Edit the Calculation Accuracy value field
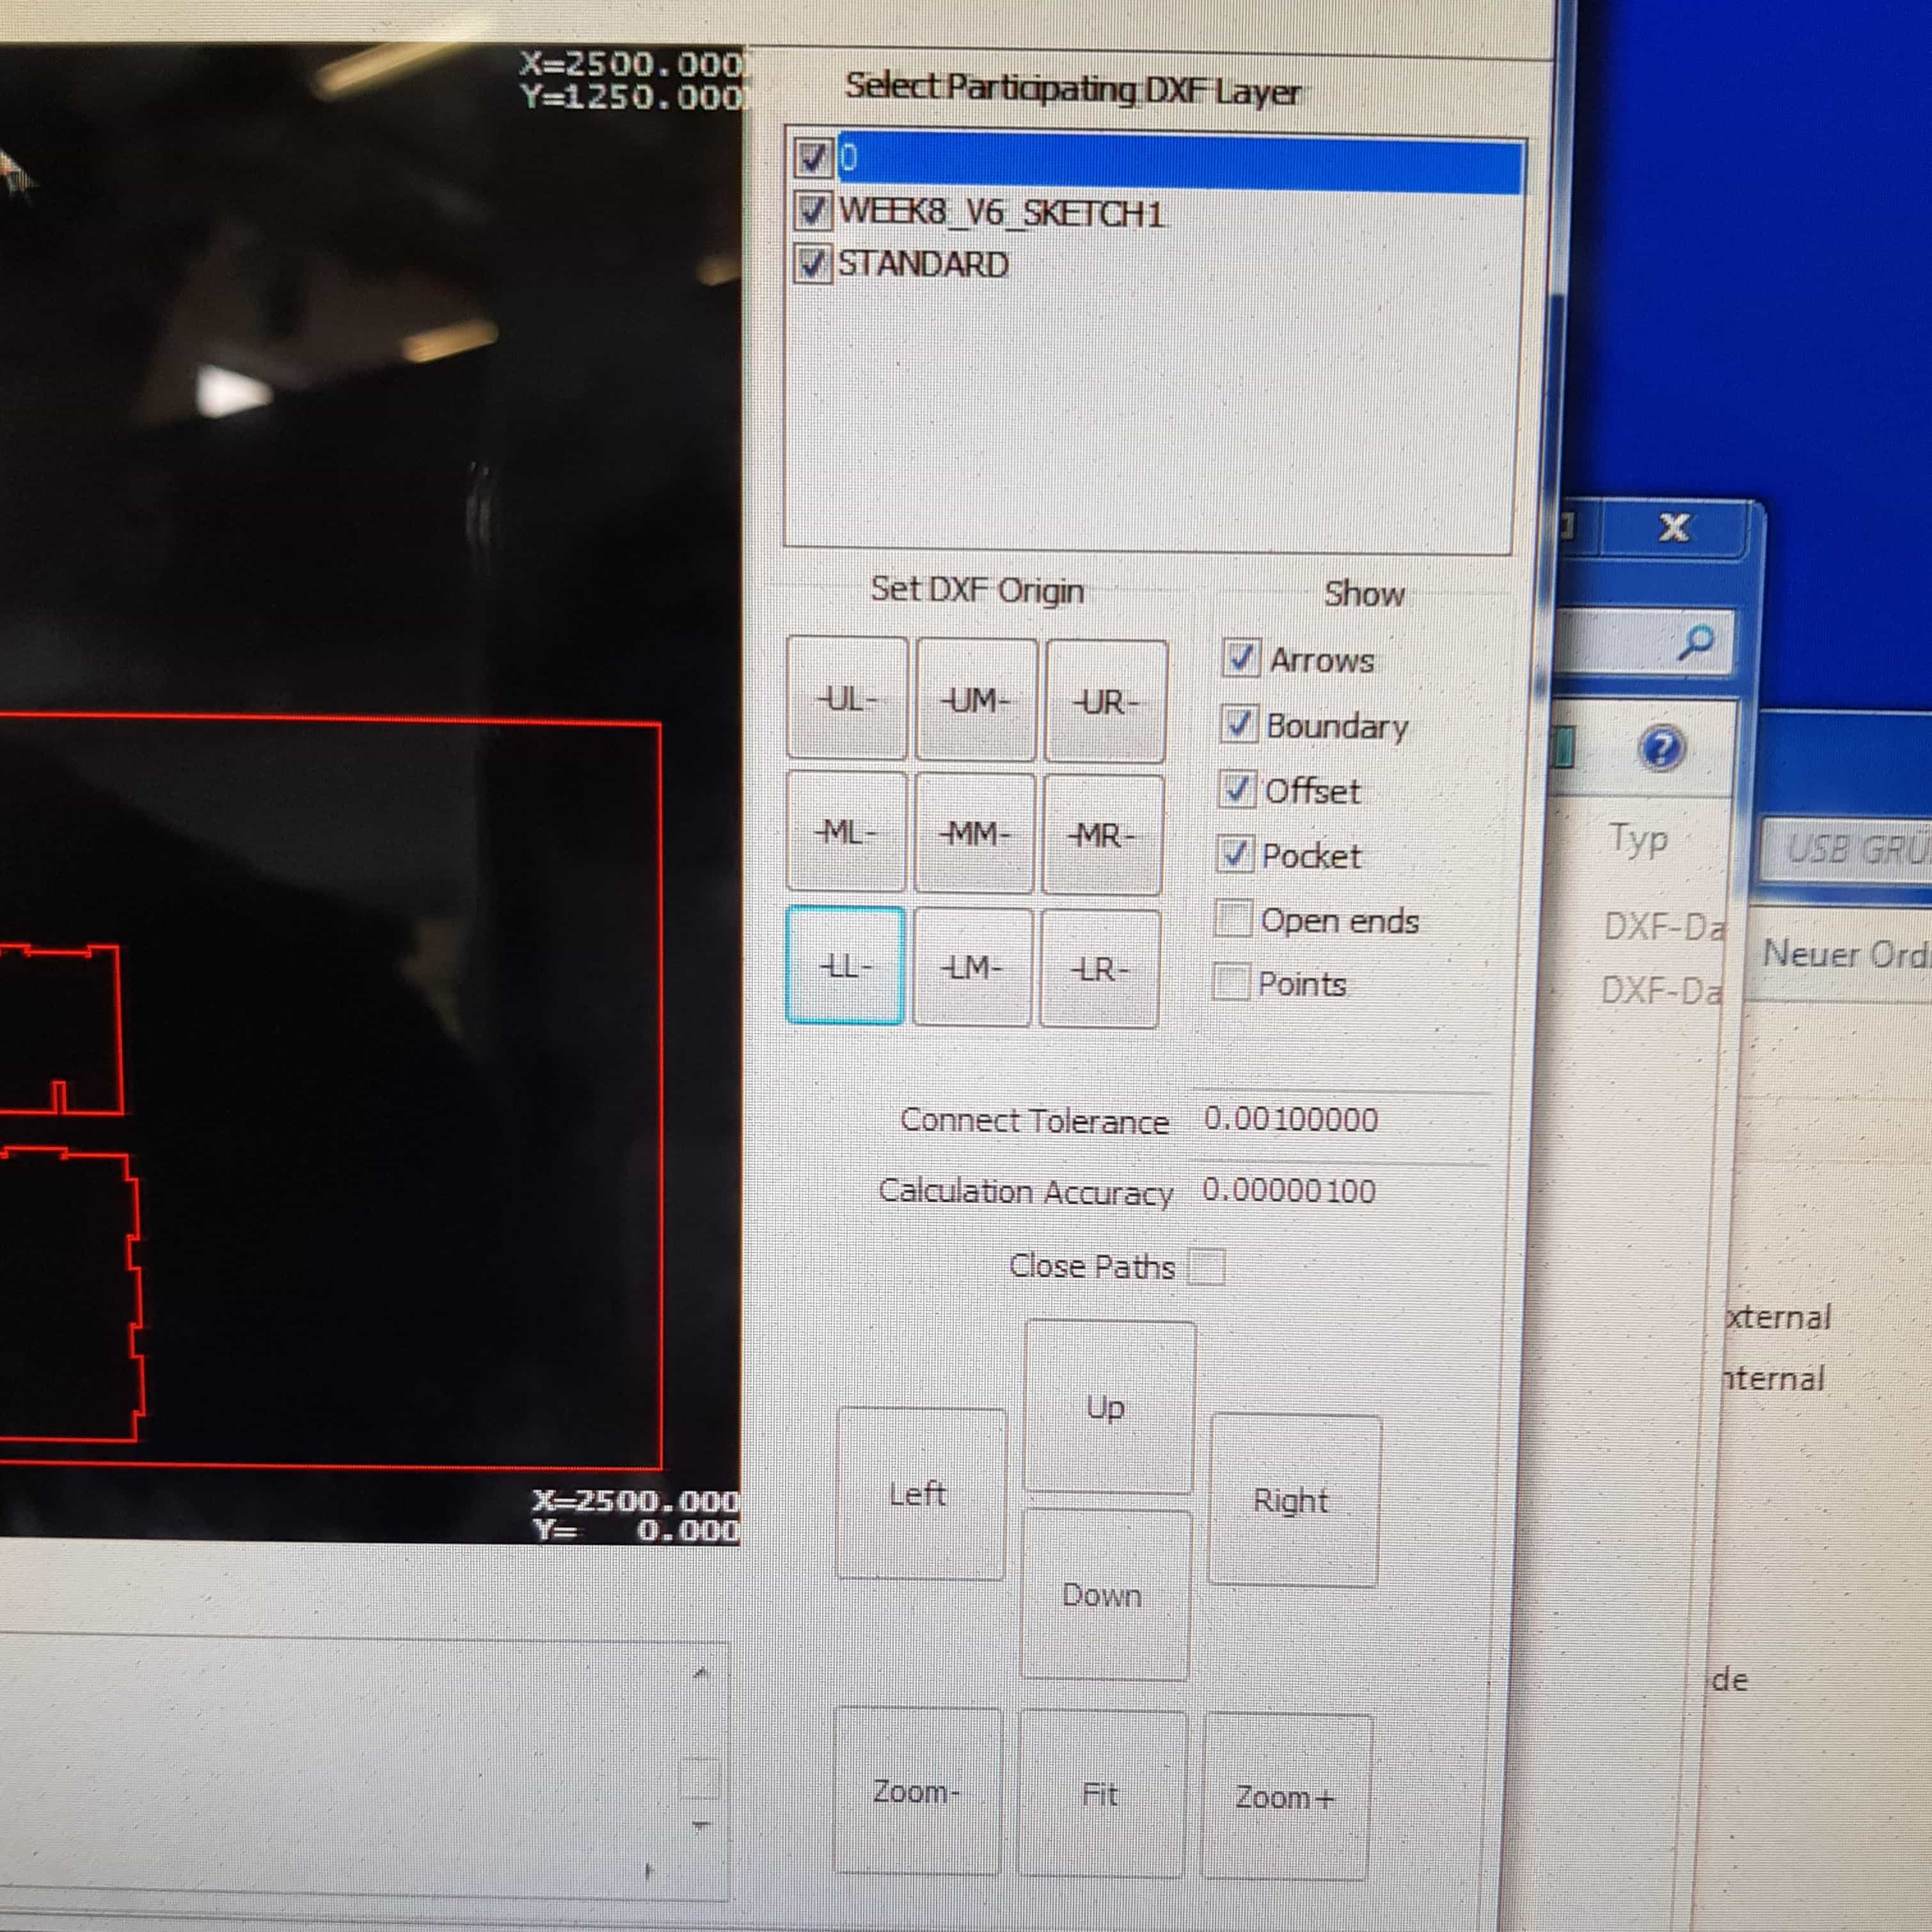Viewport: 1932px width, 1932px height. 1288,1190
